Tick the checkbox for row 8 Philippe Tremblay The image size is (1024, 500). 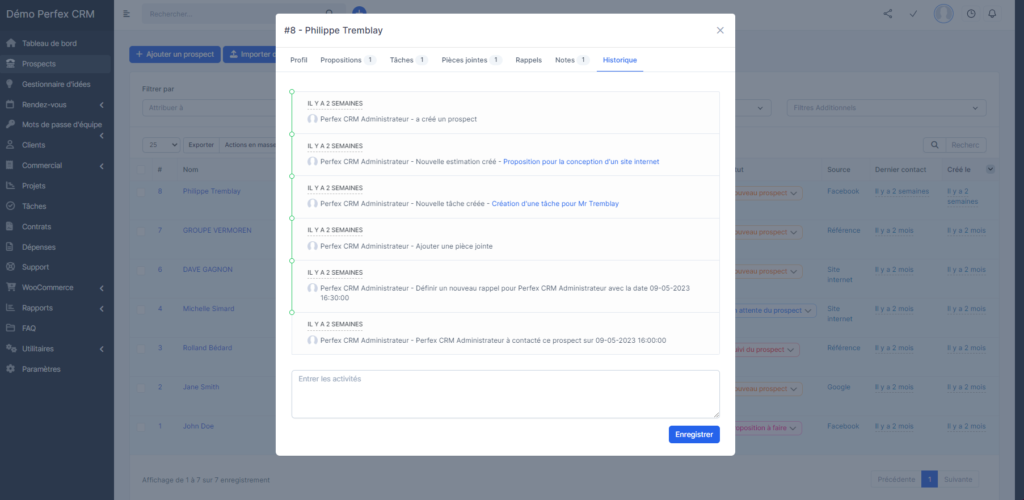[x=141, y=192]
